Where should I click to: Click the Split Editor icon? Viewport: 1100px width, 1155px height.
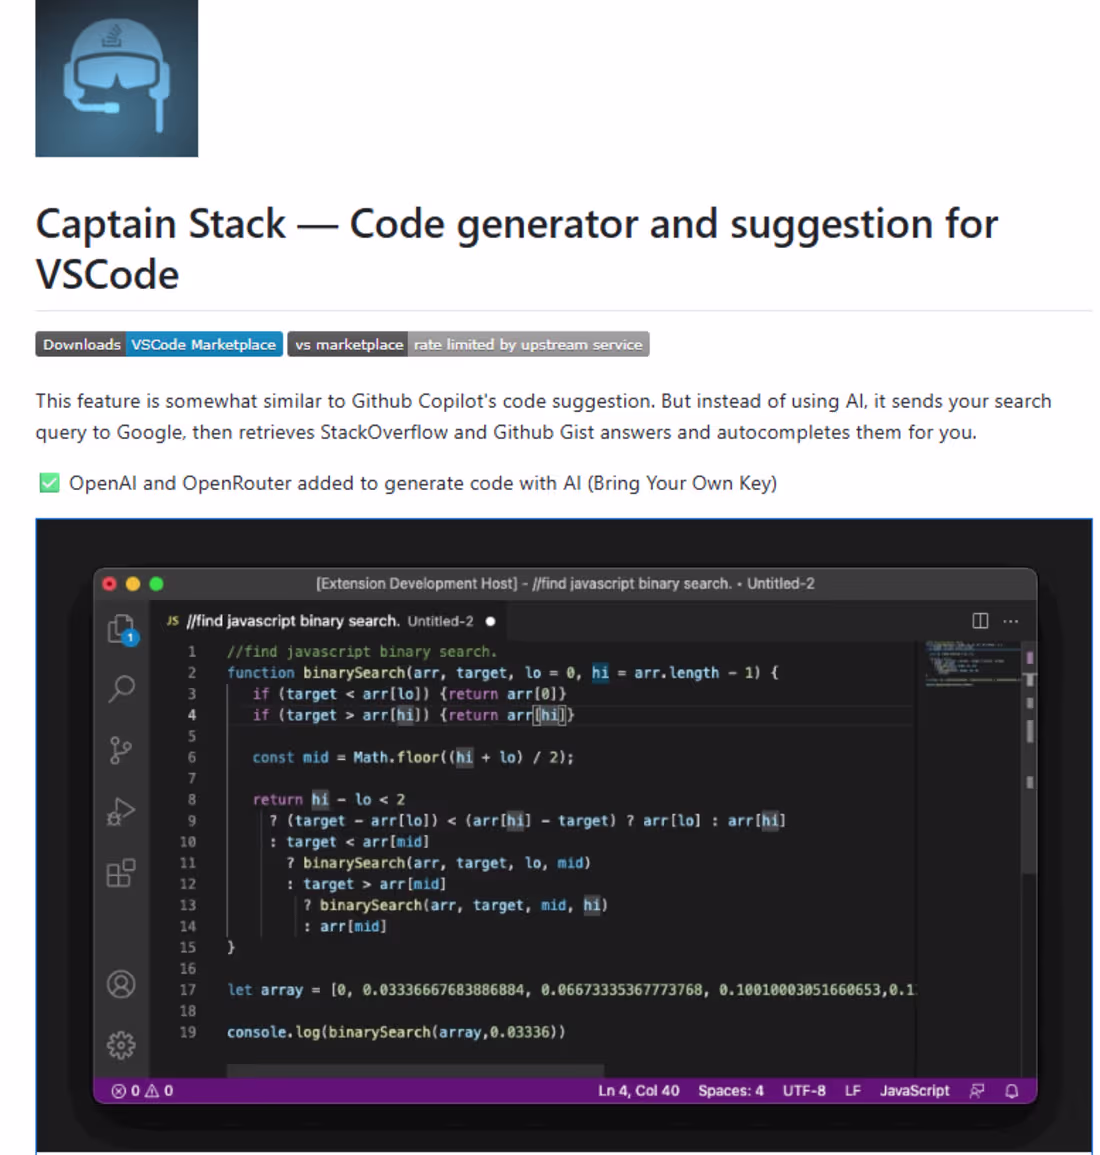click(980, 621)
